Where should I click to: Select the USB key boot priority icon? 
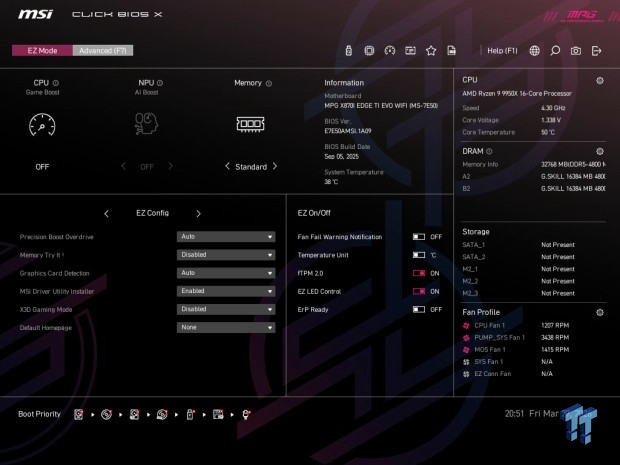190,414
